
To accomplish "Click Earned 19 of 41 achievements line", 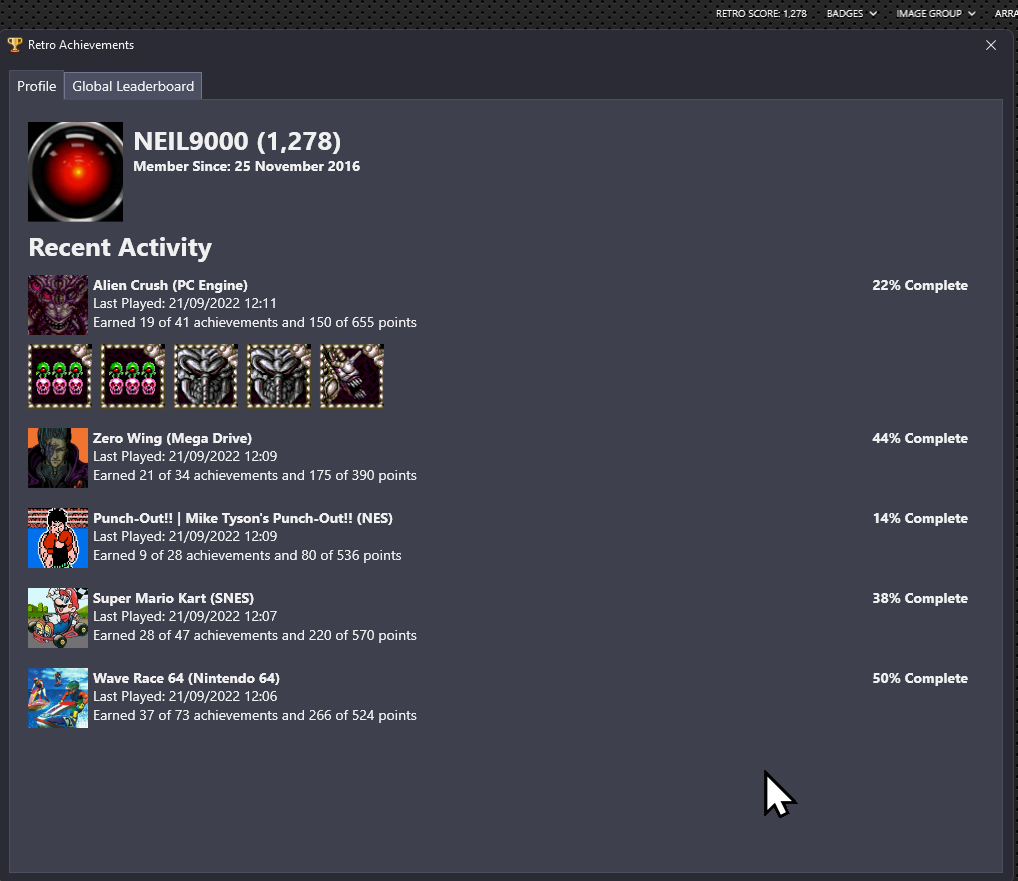I will 254,322.
